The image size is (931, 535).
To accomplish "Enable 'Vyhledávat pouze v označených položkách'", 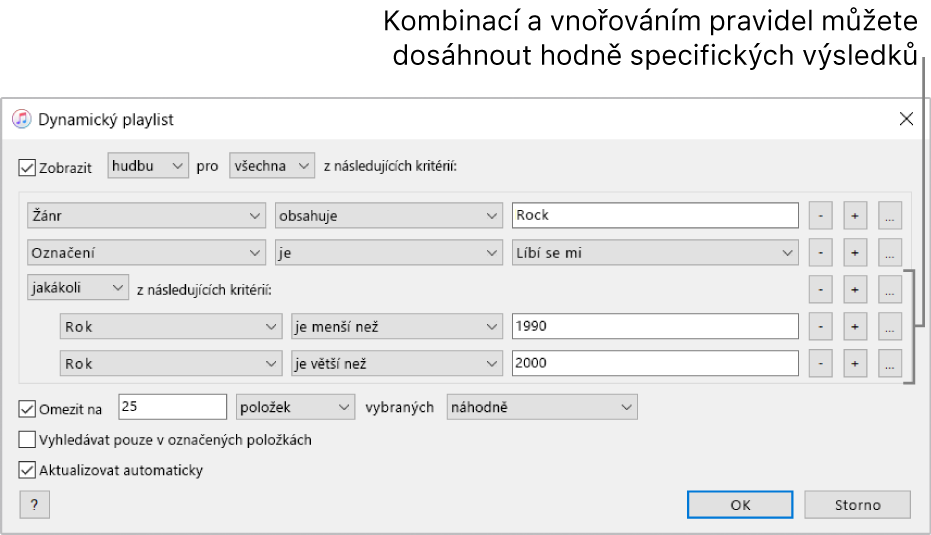I will (x=27, y=439).
